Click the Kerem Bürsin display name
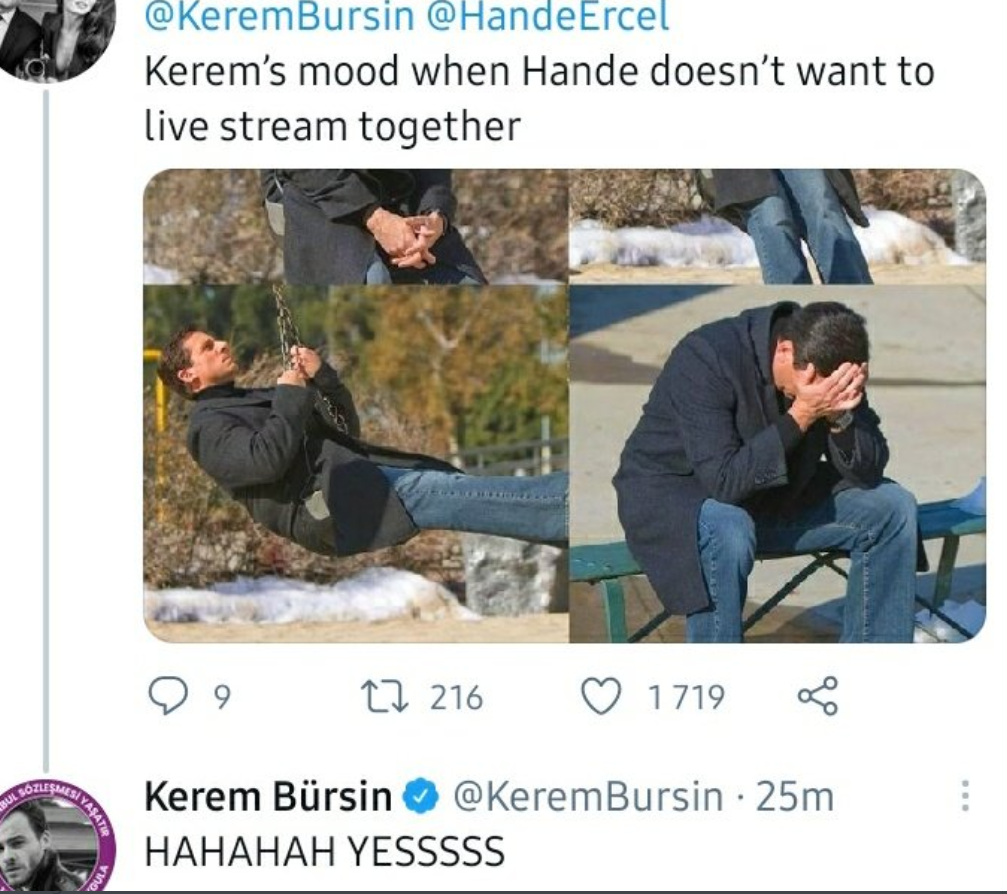This screenshot has width=1007, height=894. (x=268, y=796)
